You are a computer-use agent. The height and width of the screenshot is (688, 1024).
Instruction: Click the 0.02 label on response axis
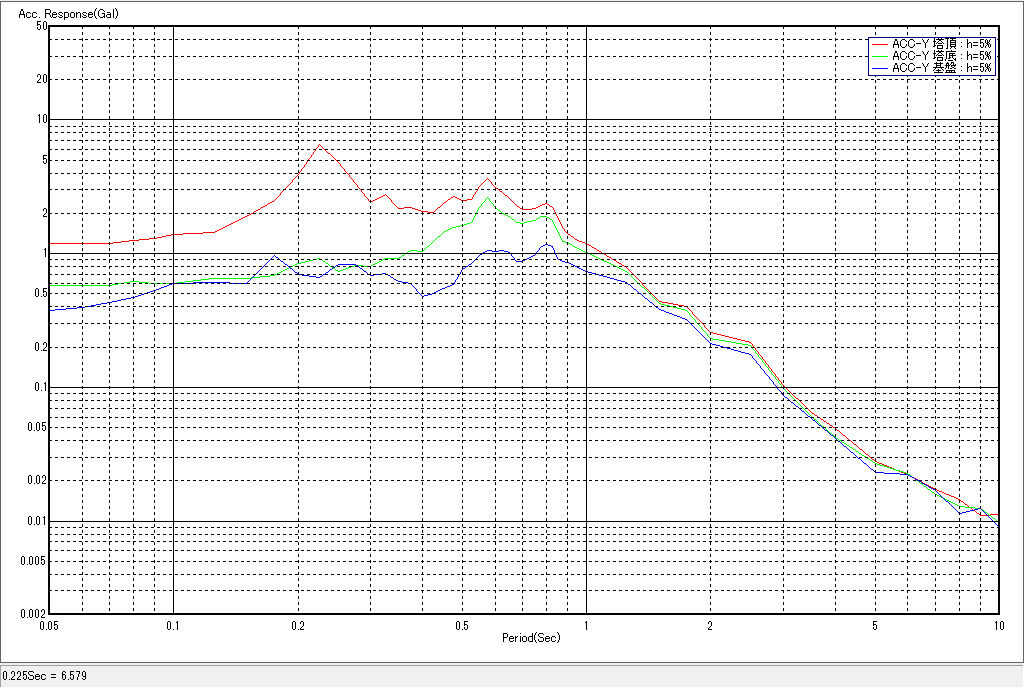coord(38,481)
